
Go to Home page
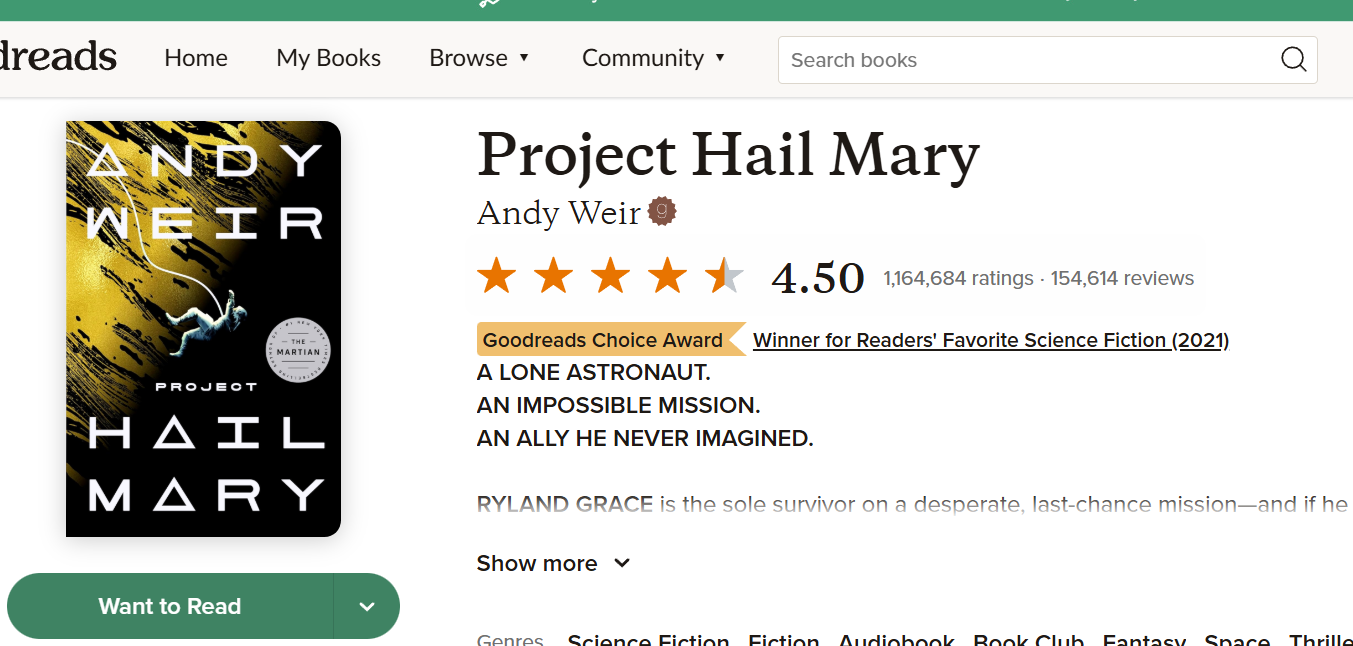(196, 58)
